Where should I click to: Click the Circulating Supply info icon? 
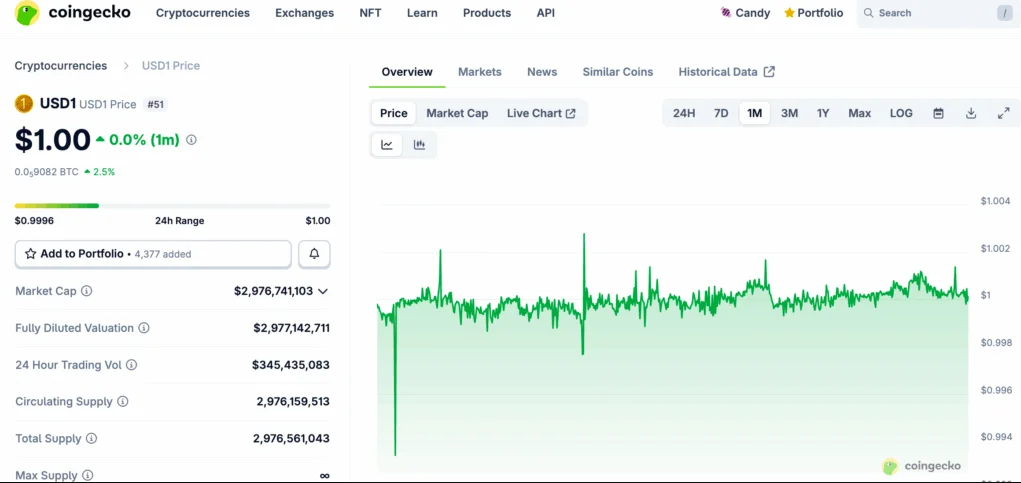[122, 402]
